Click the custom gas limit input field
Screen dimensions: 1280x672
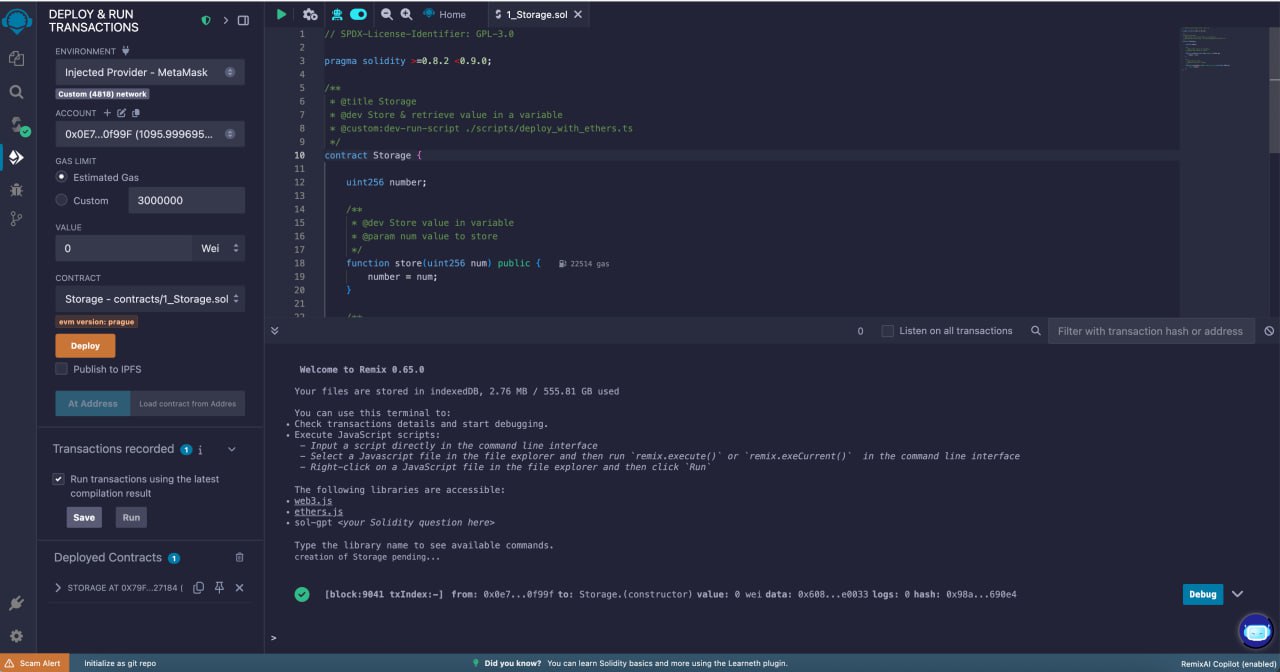point(187,200)
